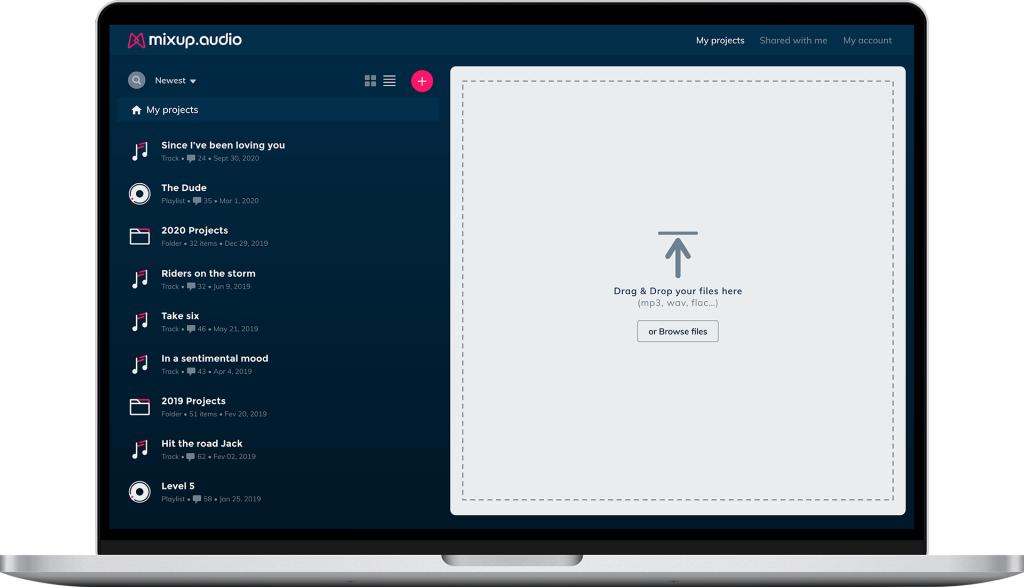1024x587 pixels.
Task: Click comment icon under In a sentimental mood
Action: pos(191,372)
